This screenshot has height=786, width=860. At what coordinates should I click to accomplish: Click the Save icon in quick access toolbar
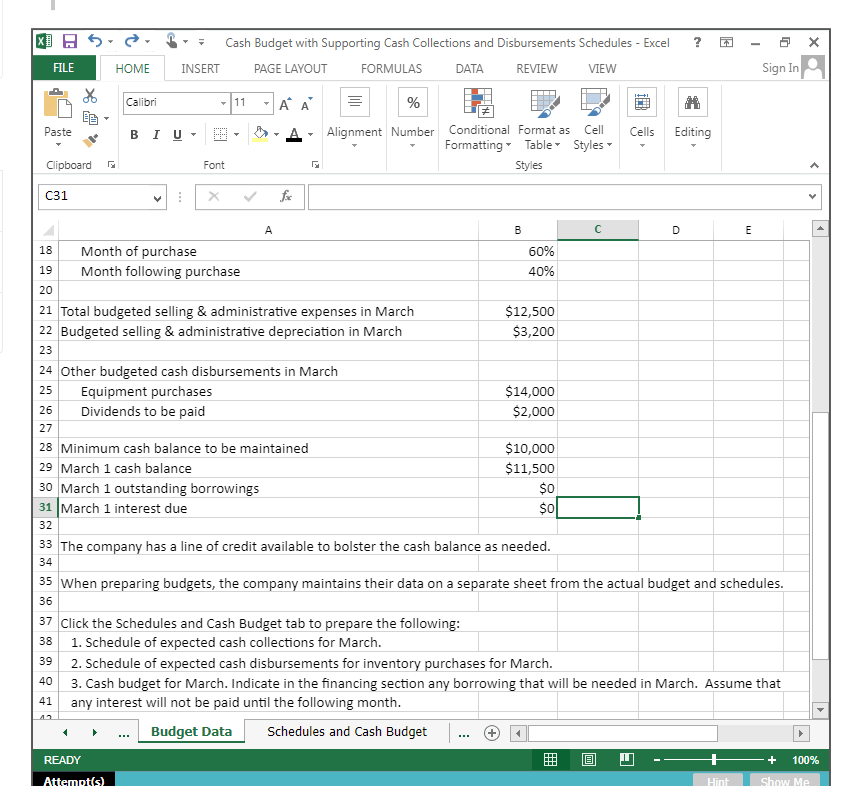[70, 42]
